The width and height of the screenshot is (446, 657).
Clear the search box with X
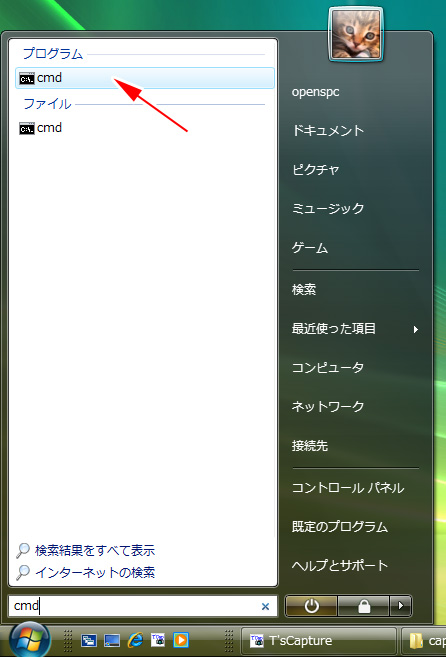click(x=265, y=606)
